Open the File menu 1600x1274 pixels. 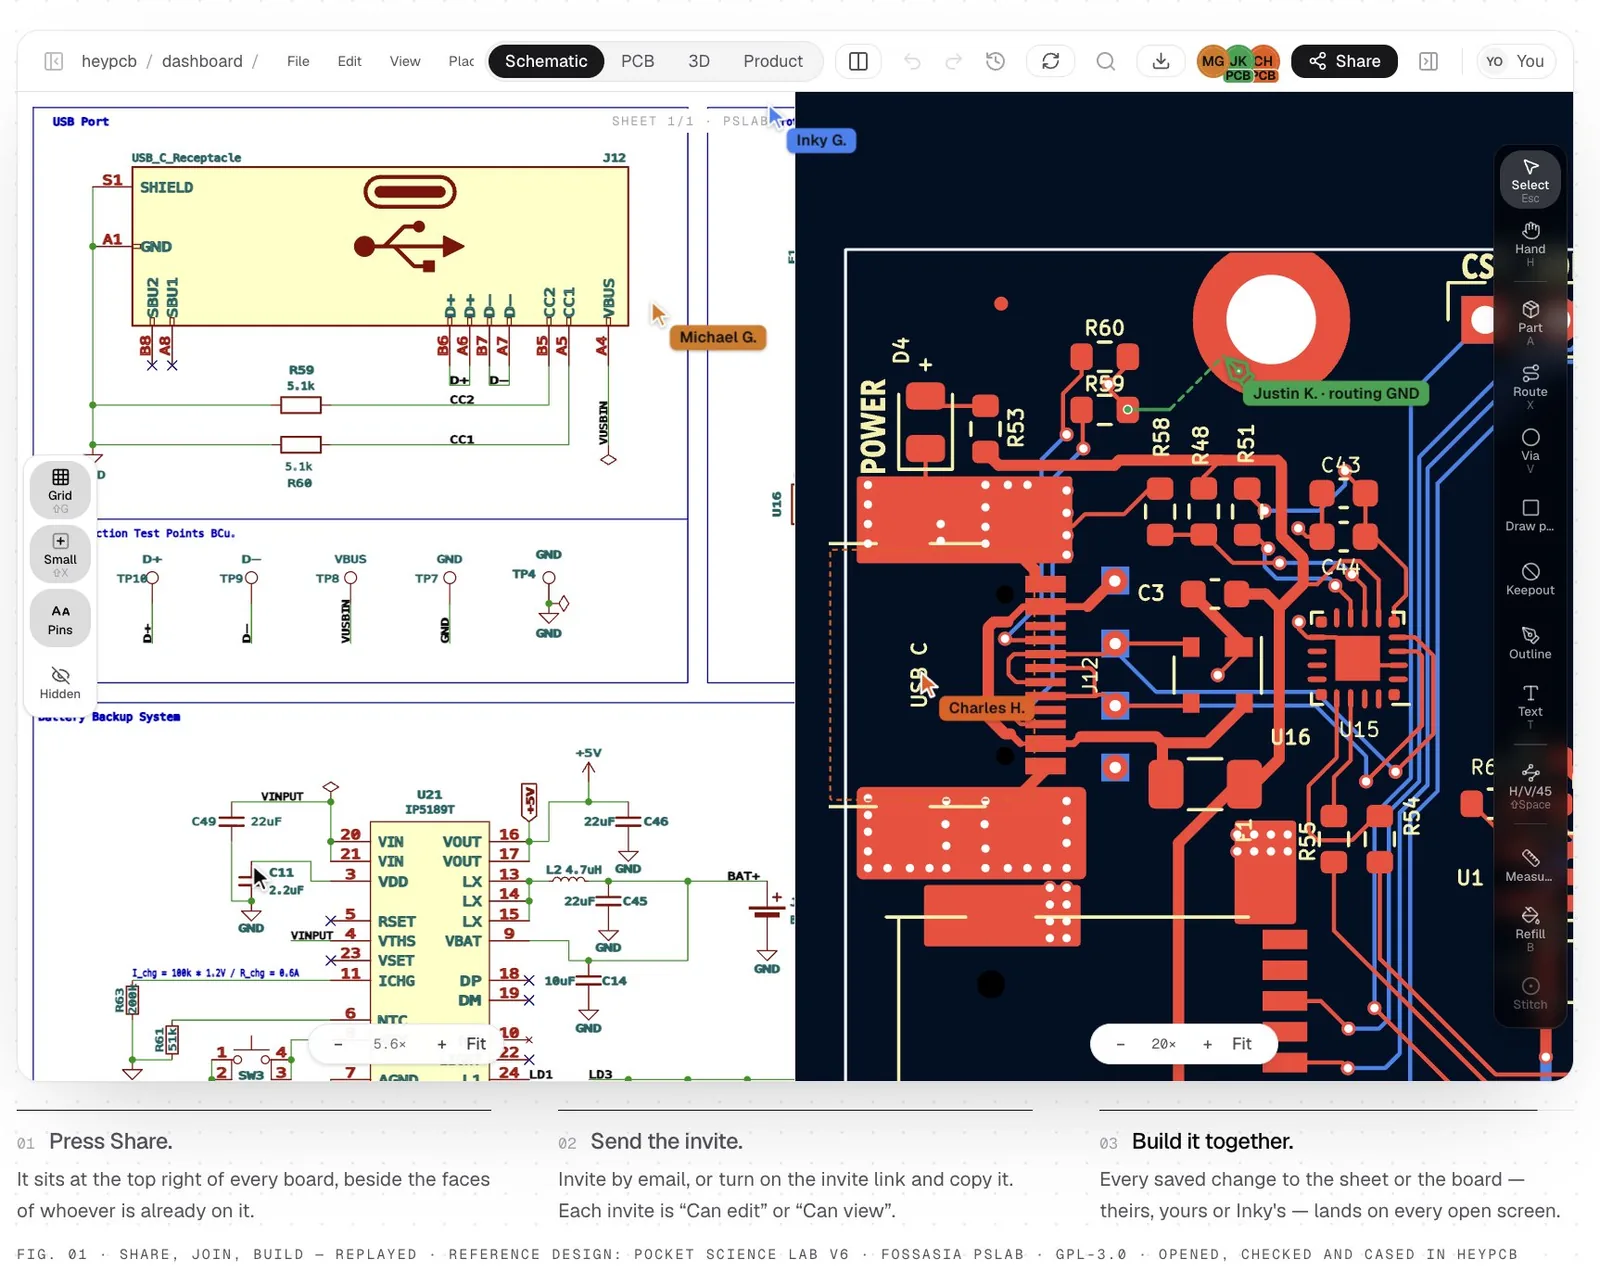pyautogui.click(x=298, y=61)
